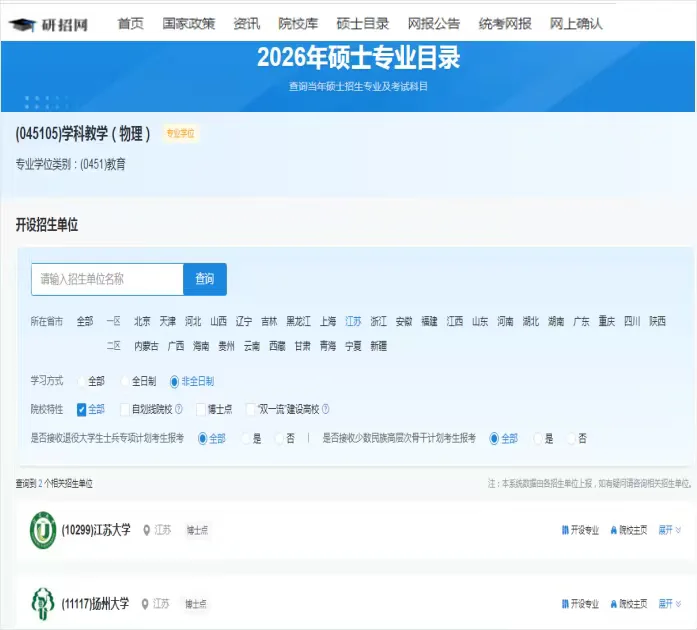
Task: Click the (10299)江苏大学 school name
Action: pyautogui.click(x=96, y=530)
